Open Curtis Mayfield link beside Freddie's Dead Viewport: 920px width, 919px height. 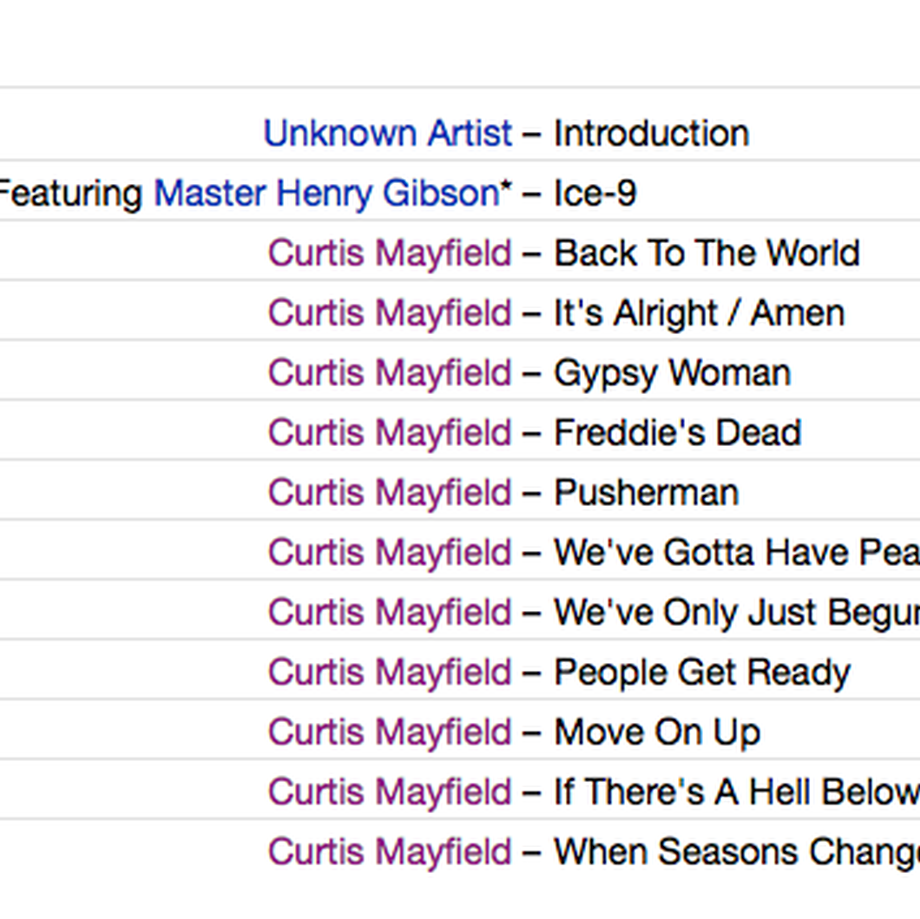coord(390,433)
